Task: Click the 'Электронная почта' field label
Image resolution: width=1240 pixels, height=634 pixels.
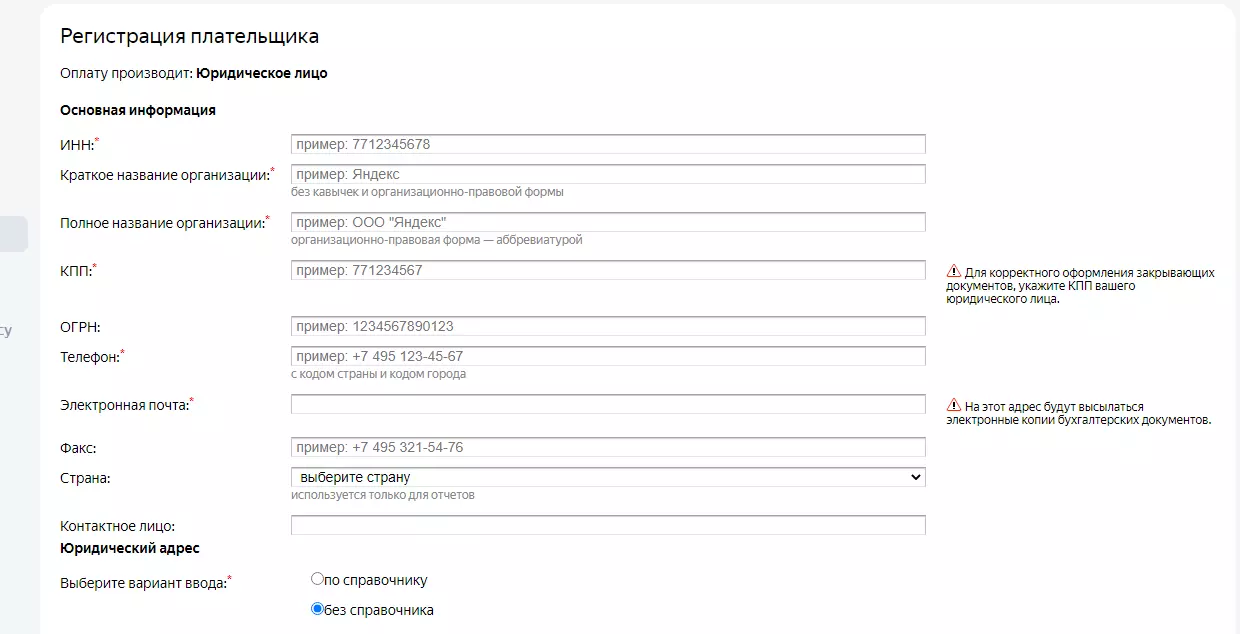Action: tap(124, 405)
